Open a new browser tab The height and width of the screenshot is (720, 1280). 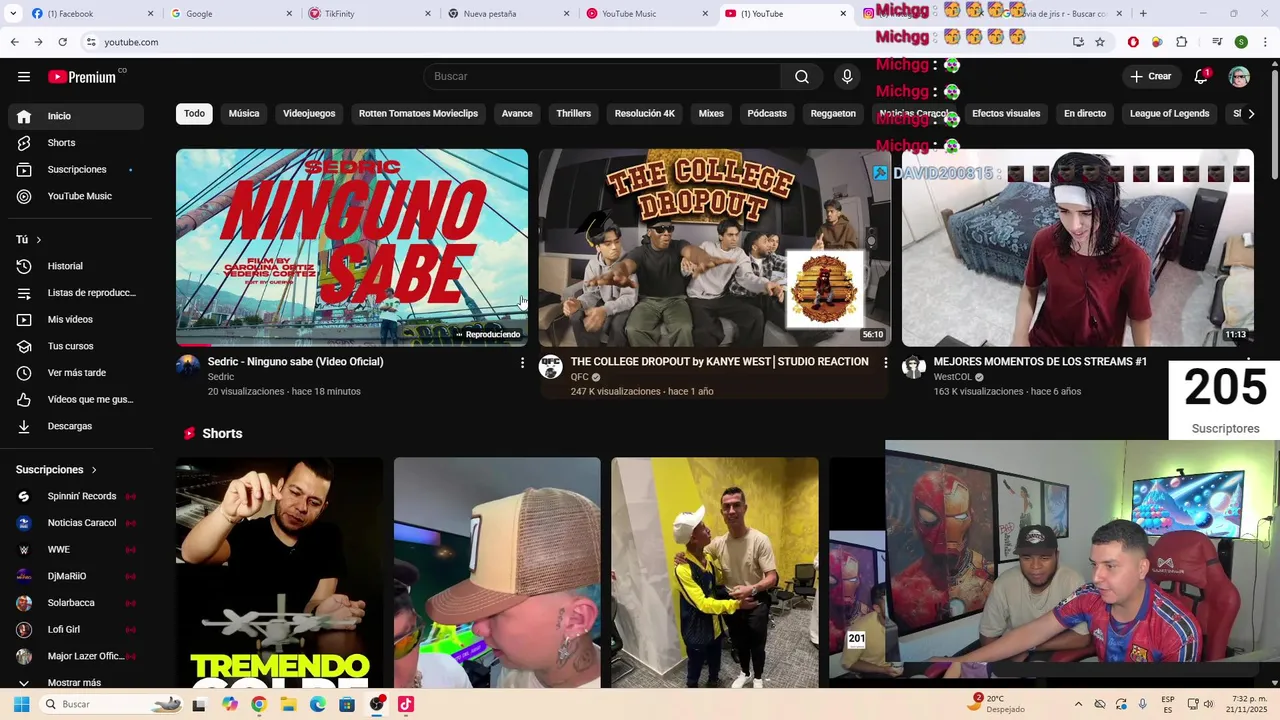point(1143,14)
